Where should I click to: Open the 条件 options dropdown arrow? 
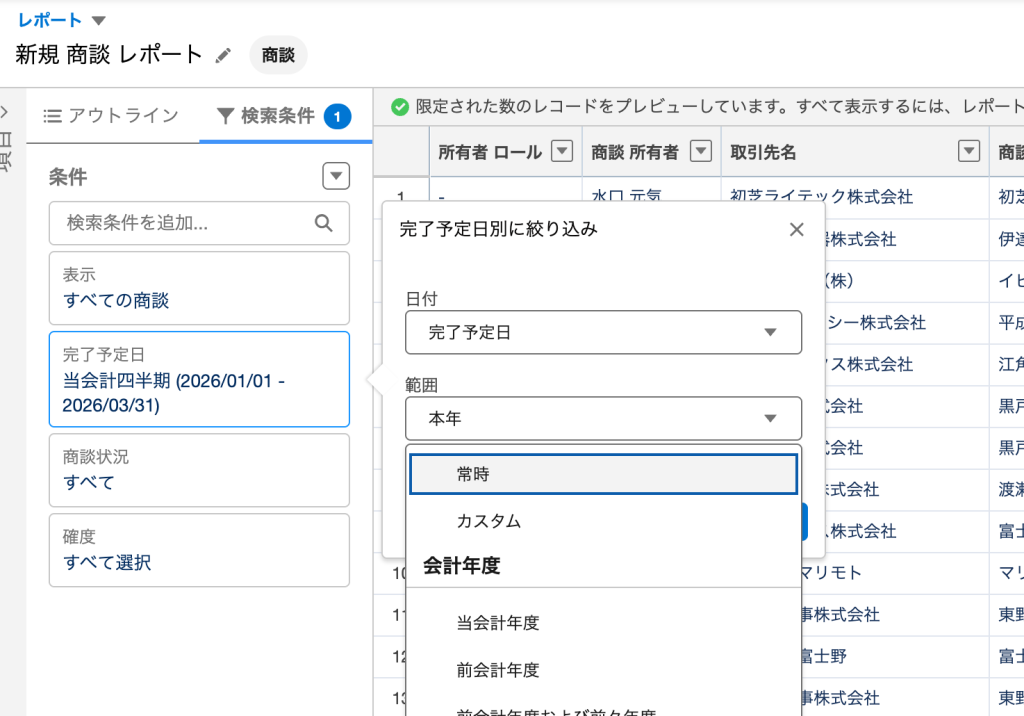point(336,177)
